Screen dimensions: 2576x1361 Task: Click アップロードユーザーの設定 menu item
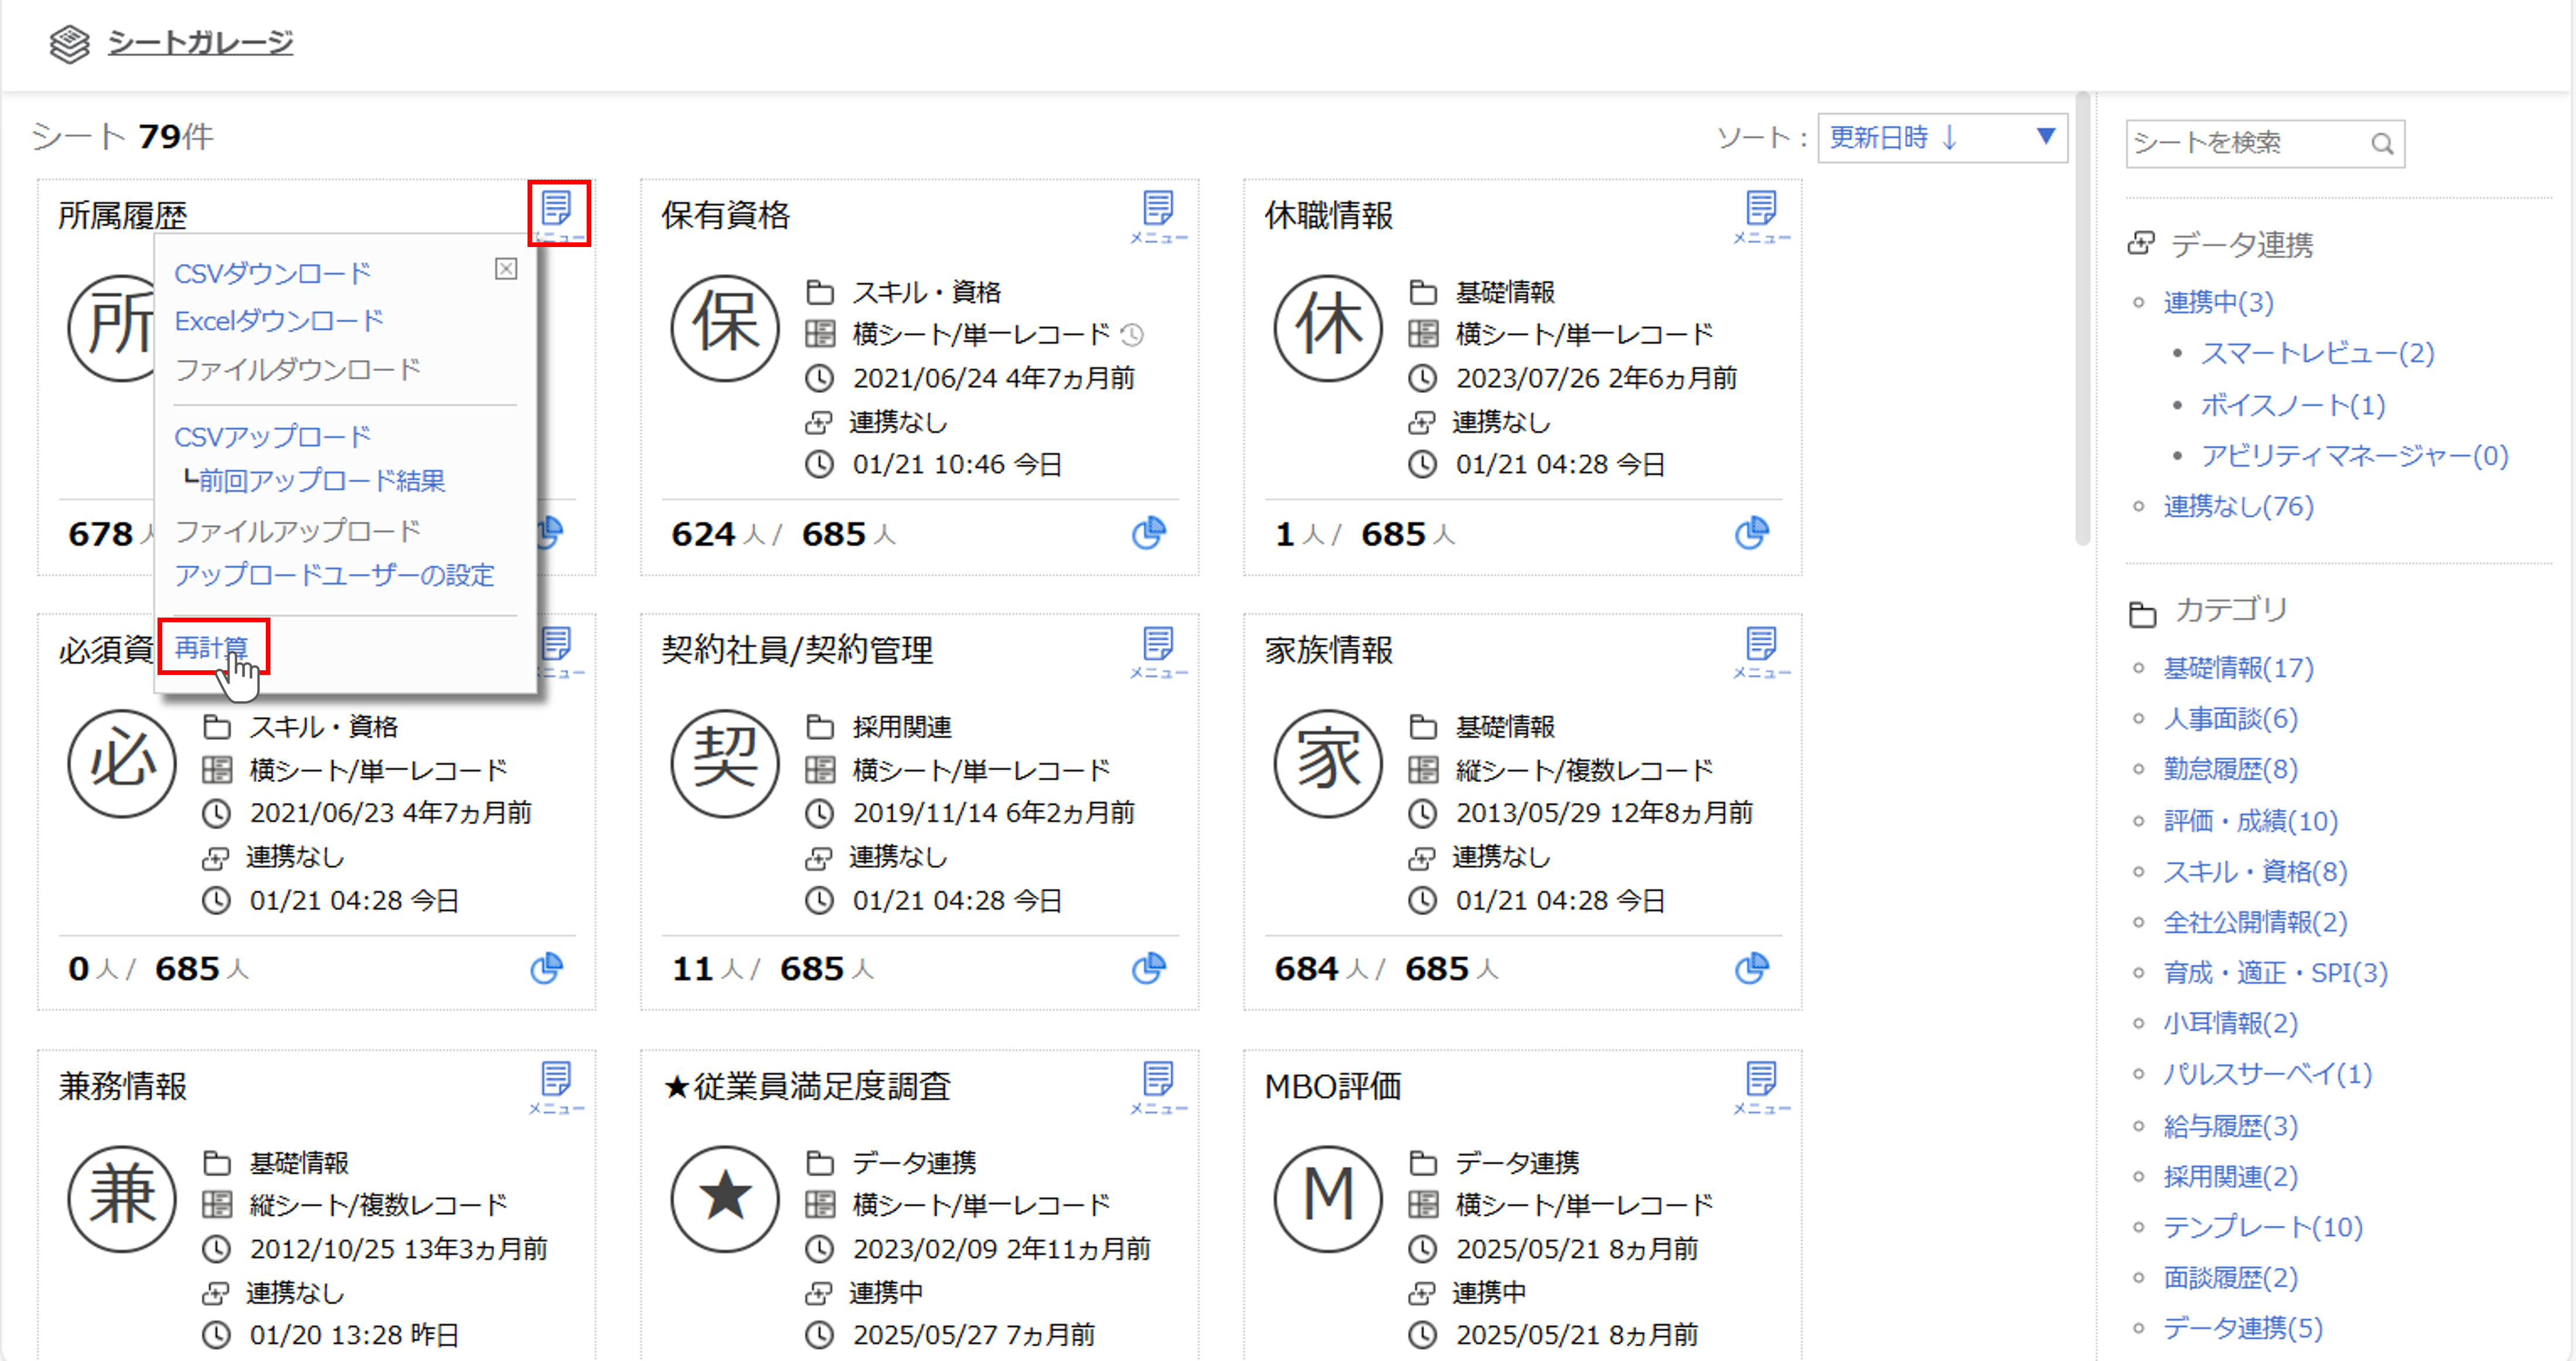tap(334, 575)
